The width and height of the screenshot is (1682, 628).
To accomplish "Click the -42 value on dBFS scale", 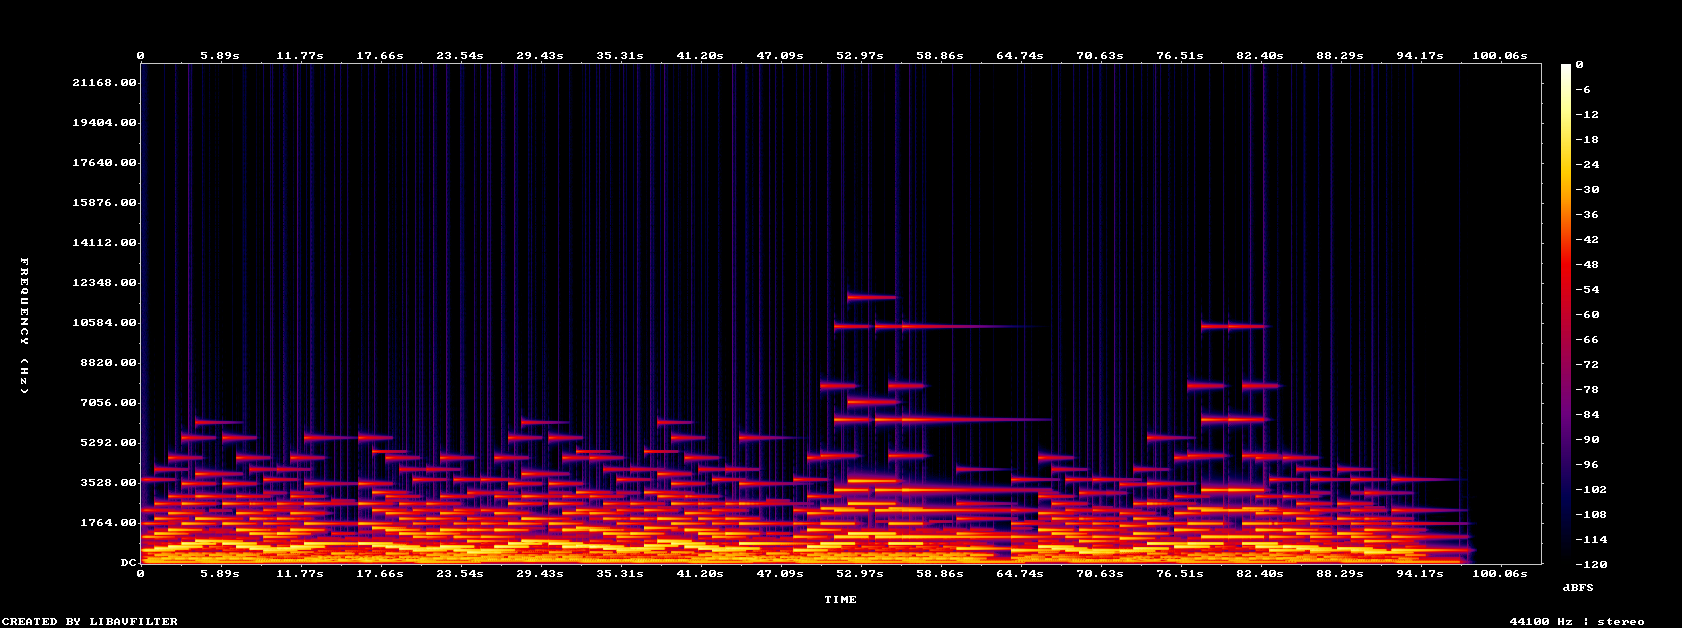I will [1586, 240].
